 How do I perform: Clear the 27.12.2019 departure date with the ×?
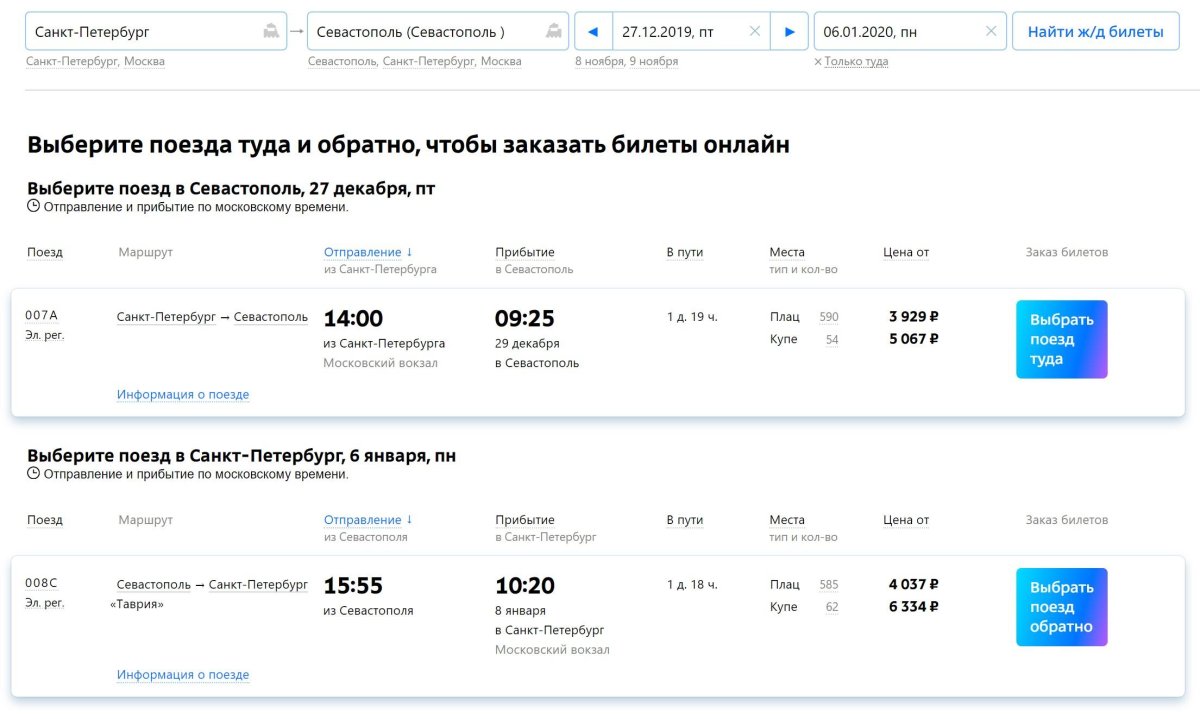click(x=756, y=31)
